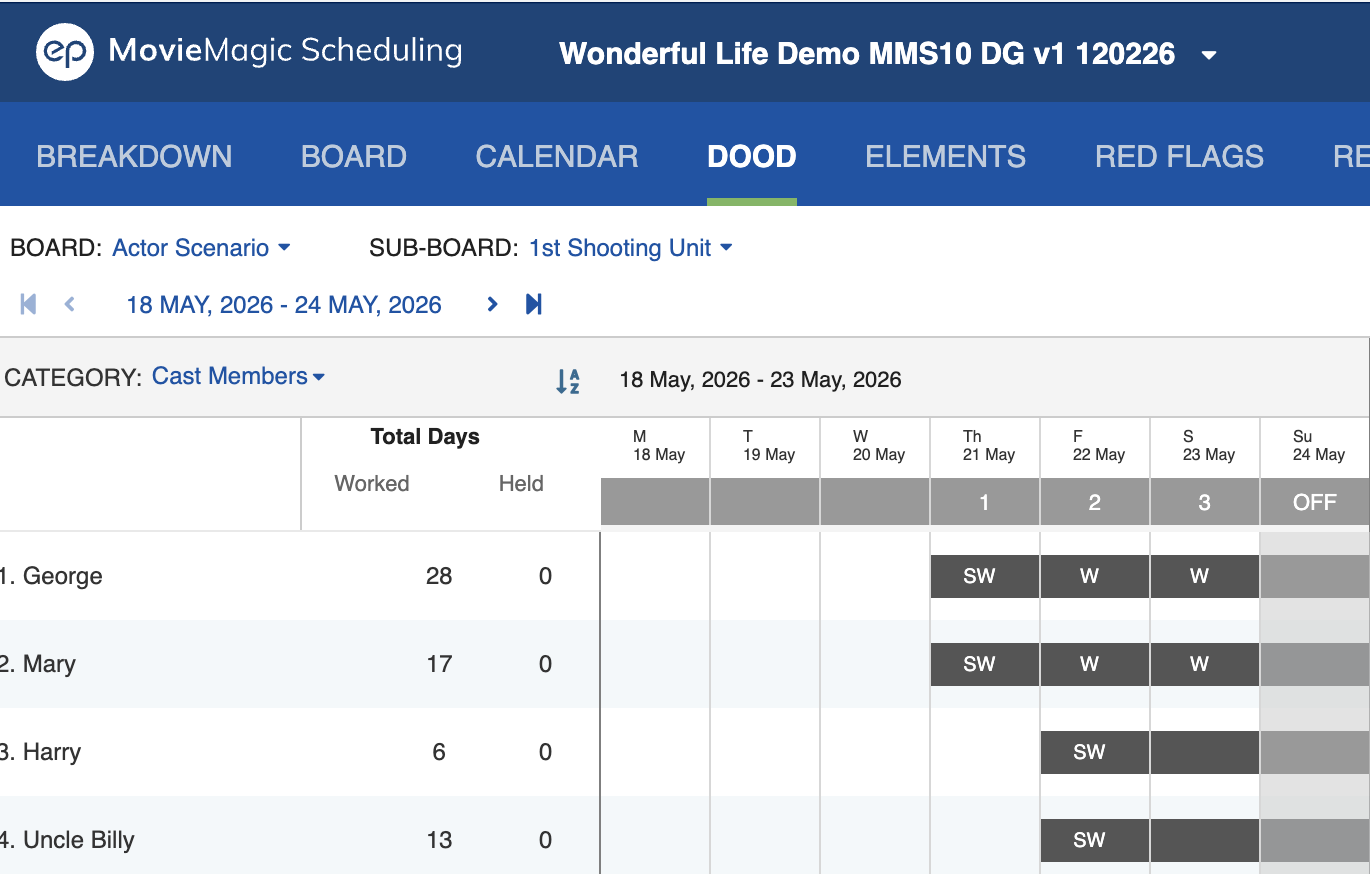Click Uncle Billy's SW work status cell
Viewport: 1370px width, 874px height.
[1094, 840]
